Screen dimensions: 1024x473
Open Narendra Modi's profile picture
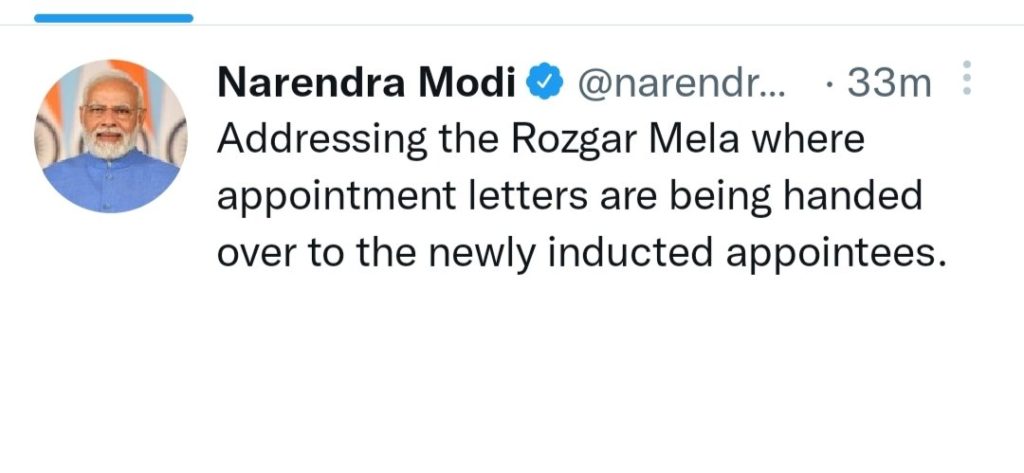point(111,135)
